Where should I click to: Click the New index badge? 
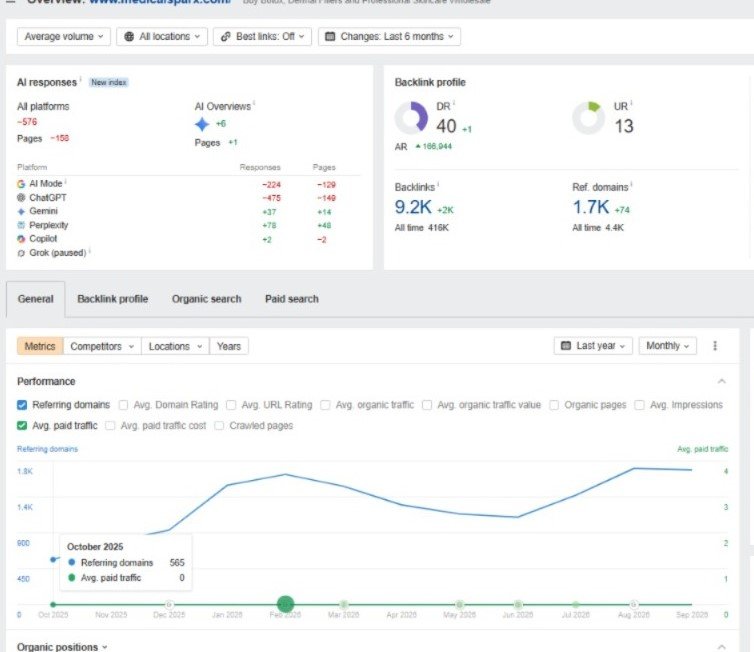109,82
